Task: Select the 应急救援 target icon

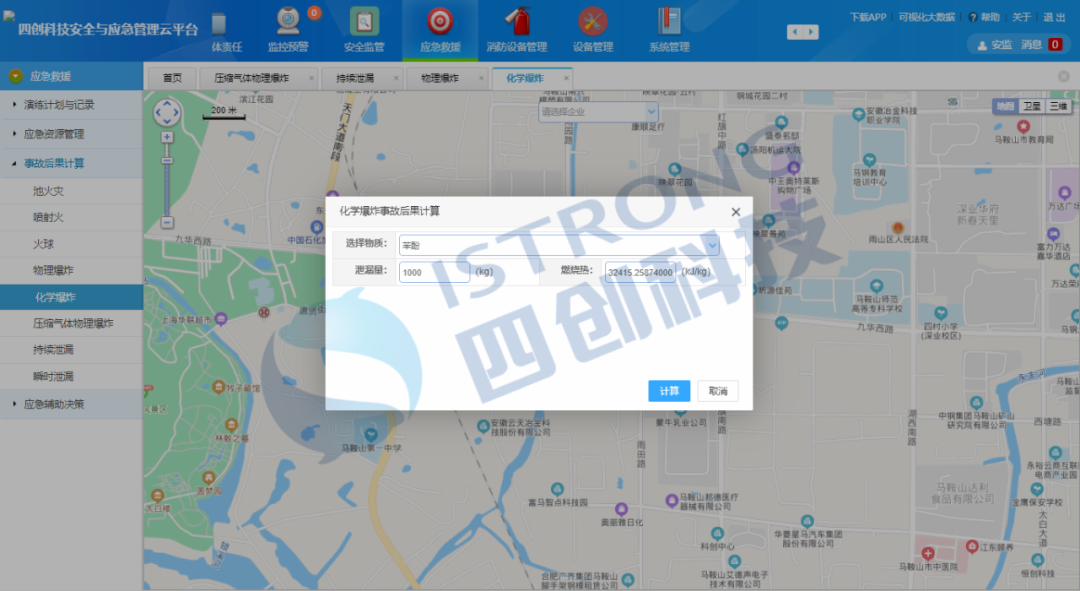Action: click(439, 22)
